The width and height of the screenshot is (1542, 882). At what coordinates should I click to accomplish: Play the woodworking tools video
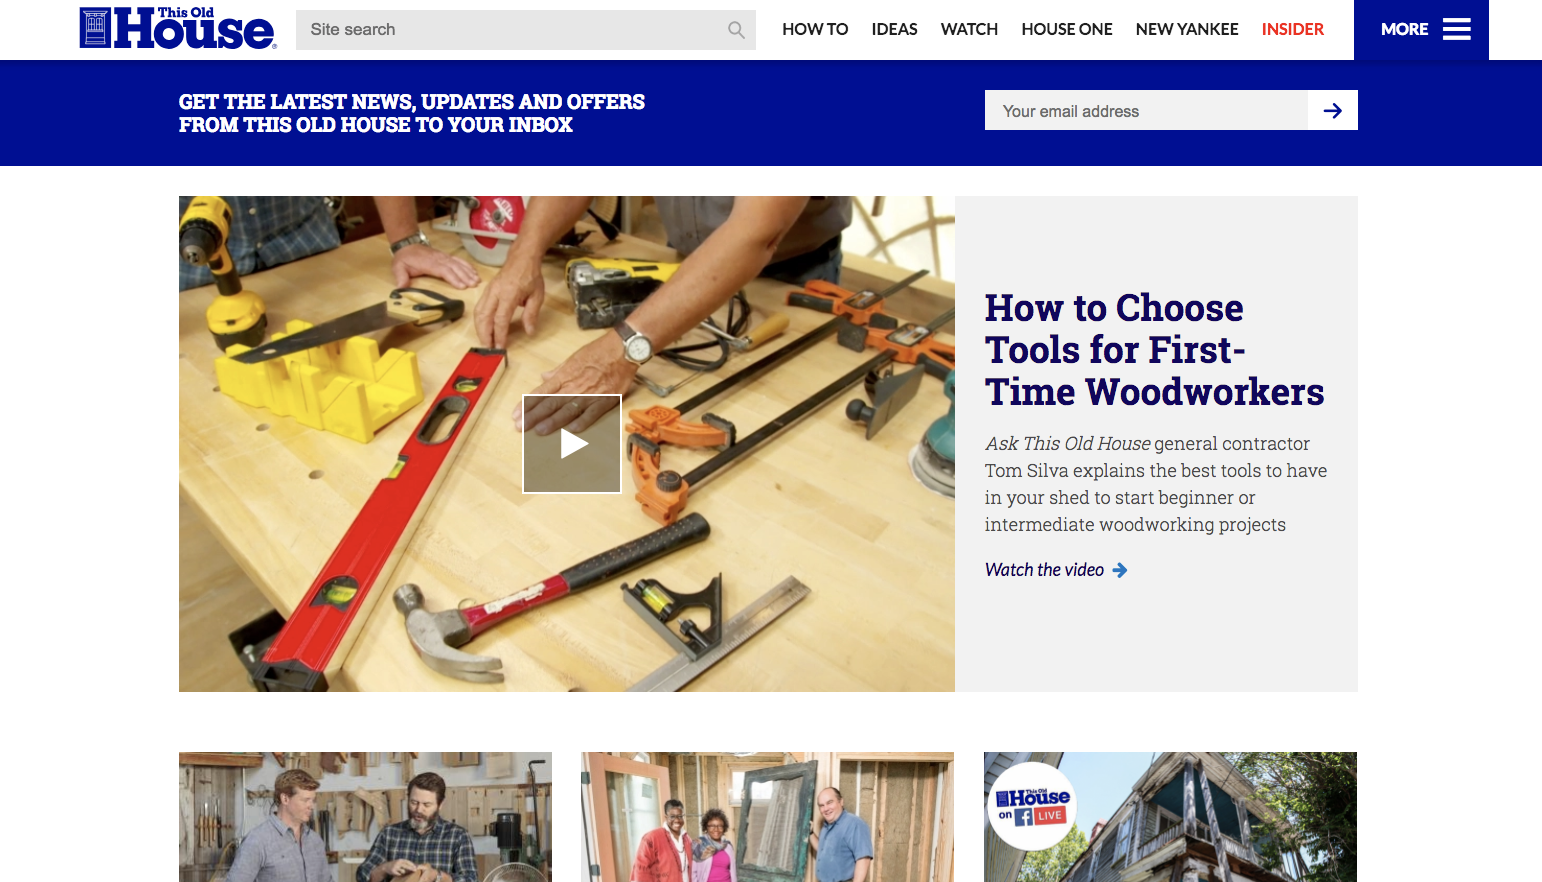pos(572,444)
